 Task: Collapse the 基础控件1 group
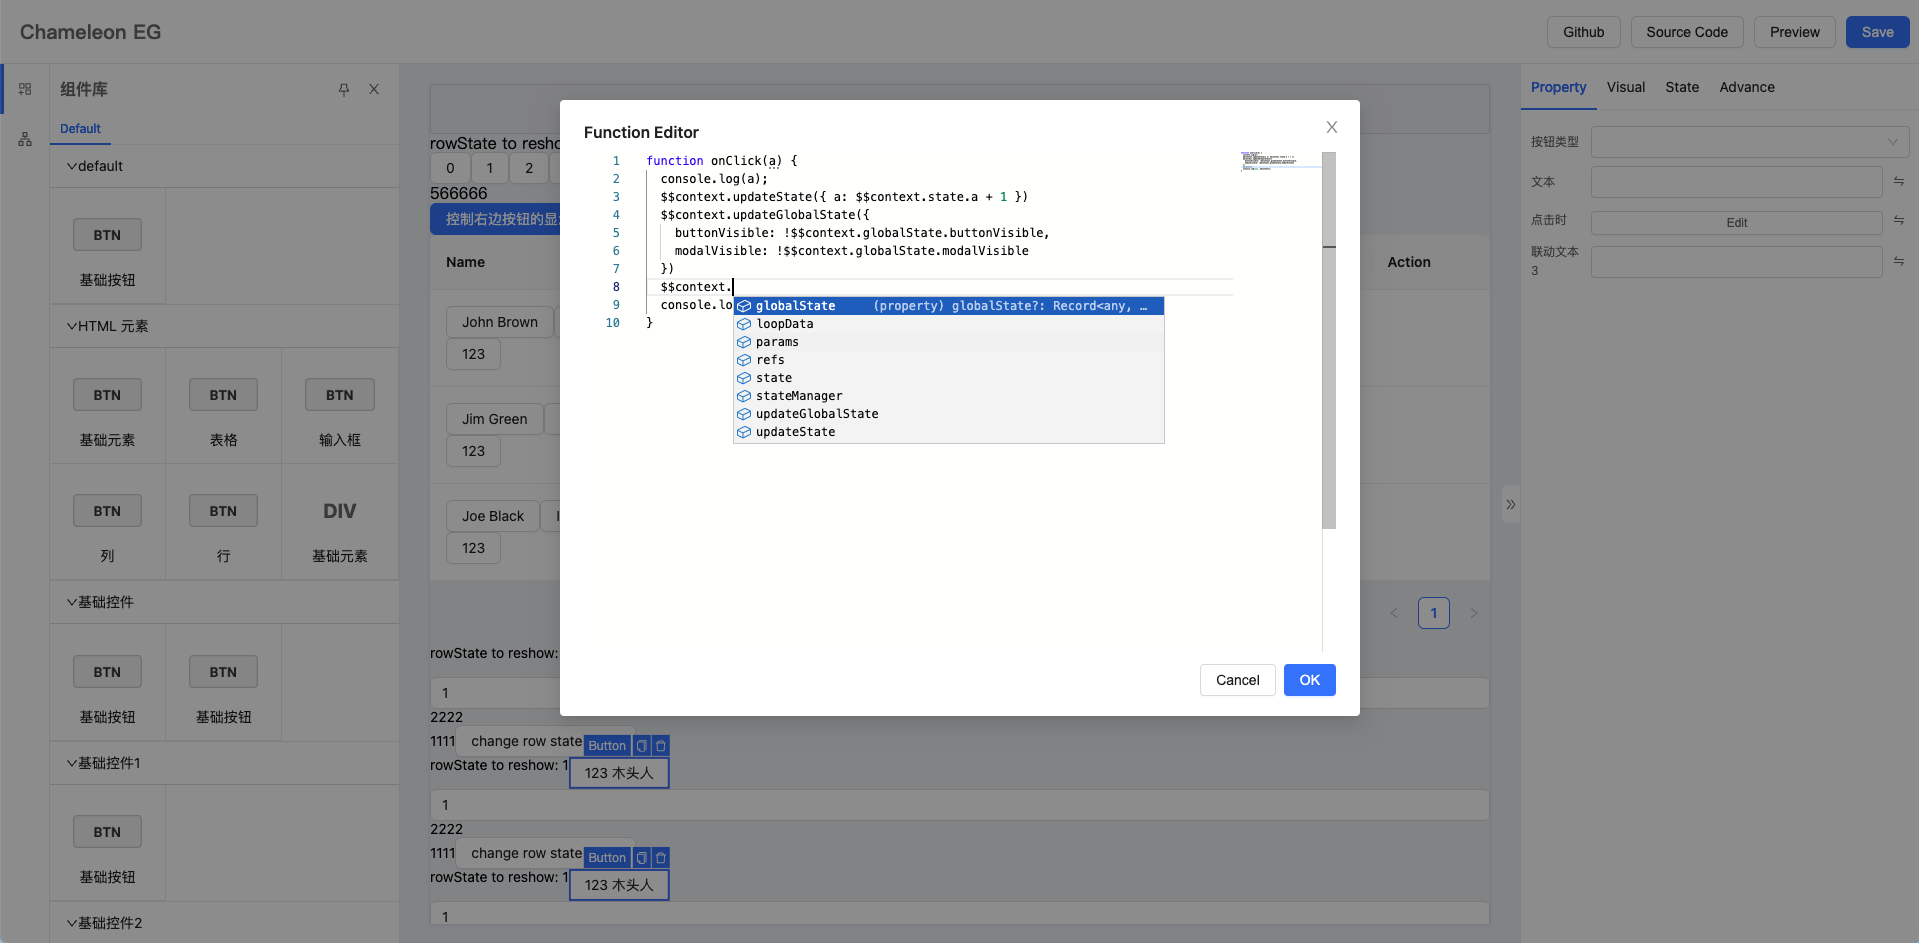click(x=224, y=763)
